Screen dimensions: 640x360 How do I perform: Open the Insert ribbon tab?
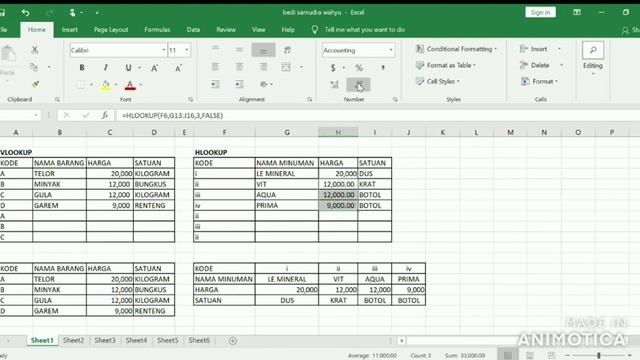[x=69, y=29]
